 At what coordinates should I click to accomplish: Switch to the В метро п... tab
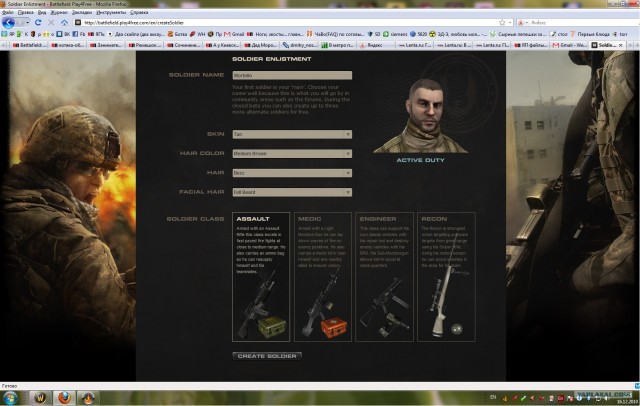click(337, 45)
